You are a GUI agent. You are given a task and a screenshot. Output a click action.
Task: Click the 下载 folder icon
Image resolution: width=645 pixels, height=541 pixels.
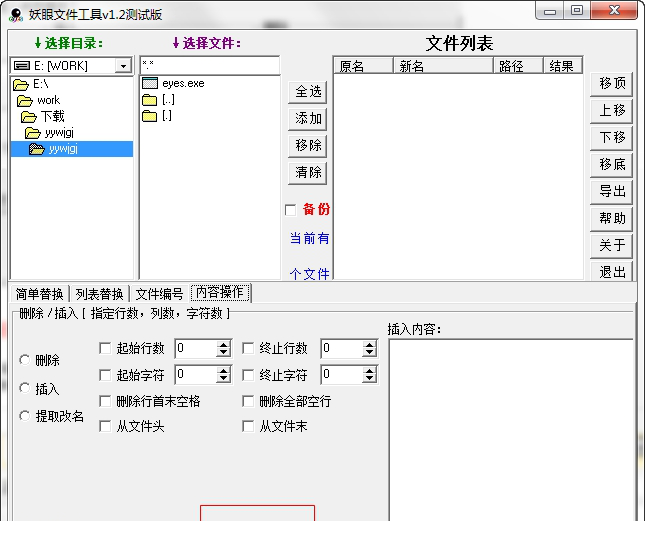pyautogui.click(x=29, y=117)
